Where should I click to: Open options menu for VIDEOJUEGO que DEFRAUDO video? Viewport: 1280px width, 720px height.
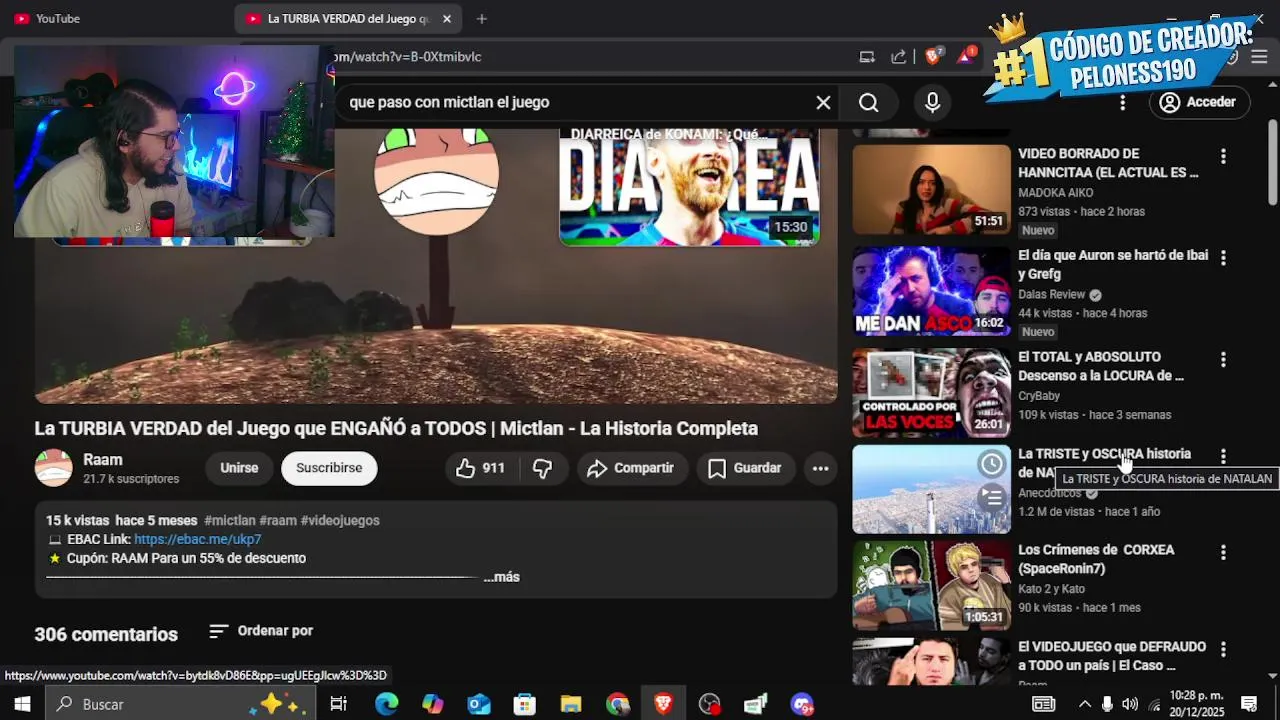[x=1222, y=649]
